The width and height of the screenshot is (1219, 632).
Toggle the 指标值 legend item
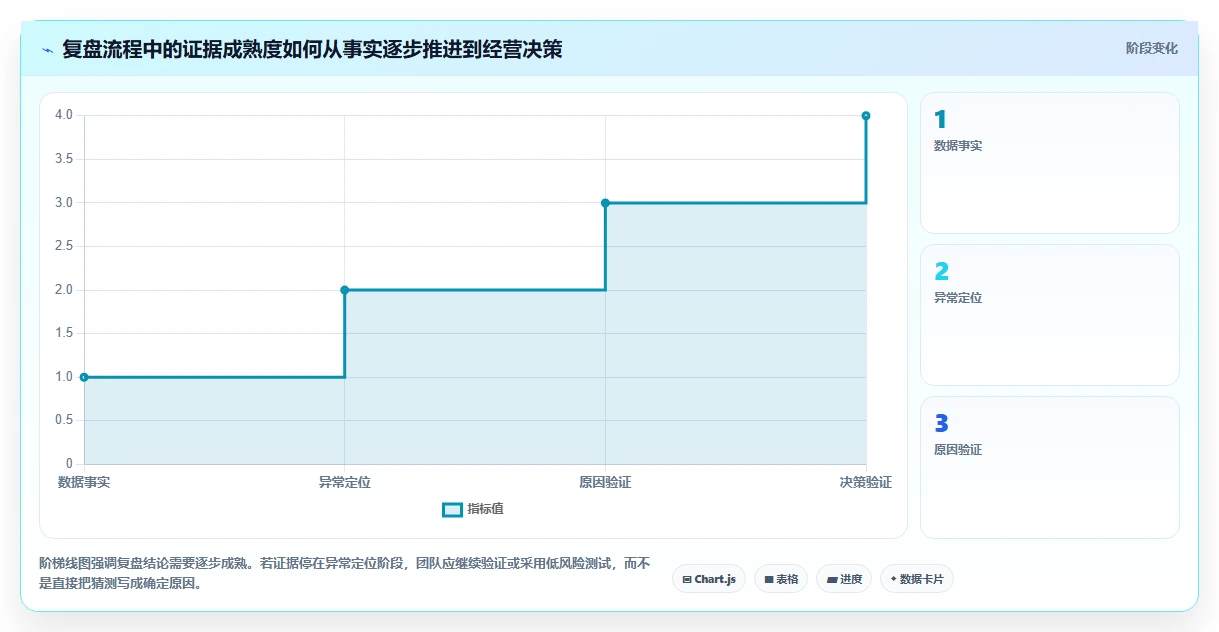[x=473, y=509]
